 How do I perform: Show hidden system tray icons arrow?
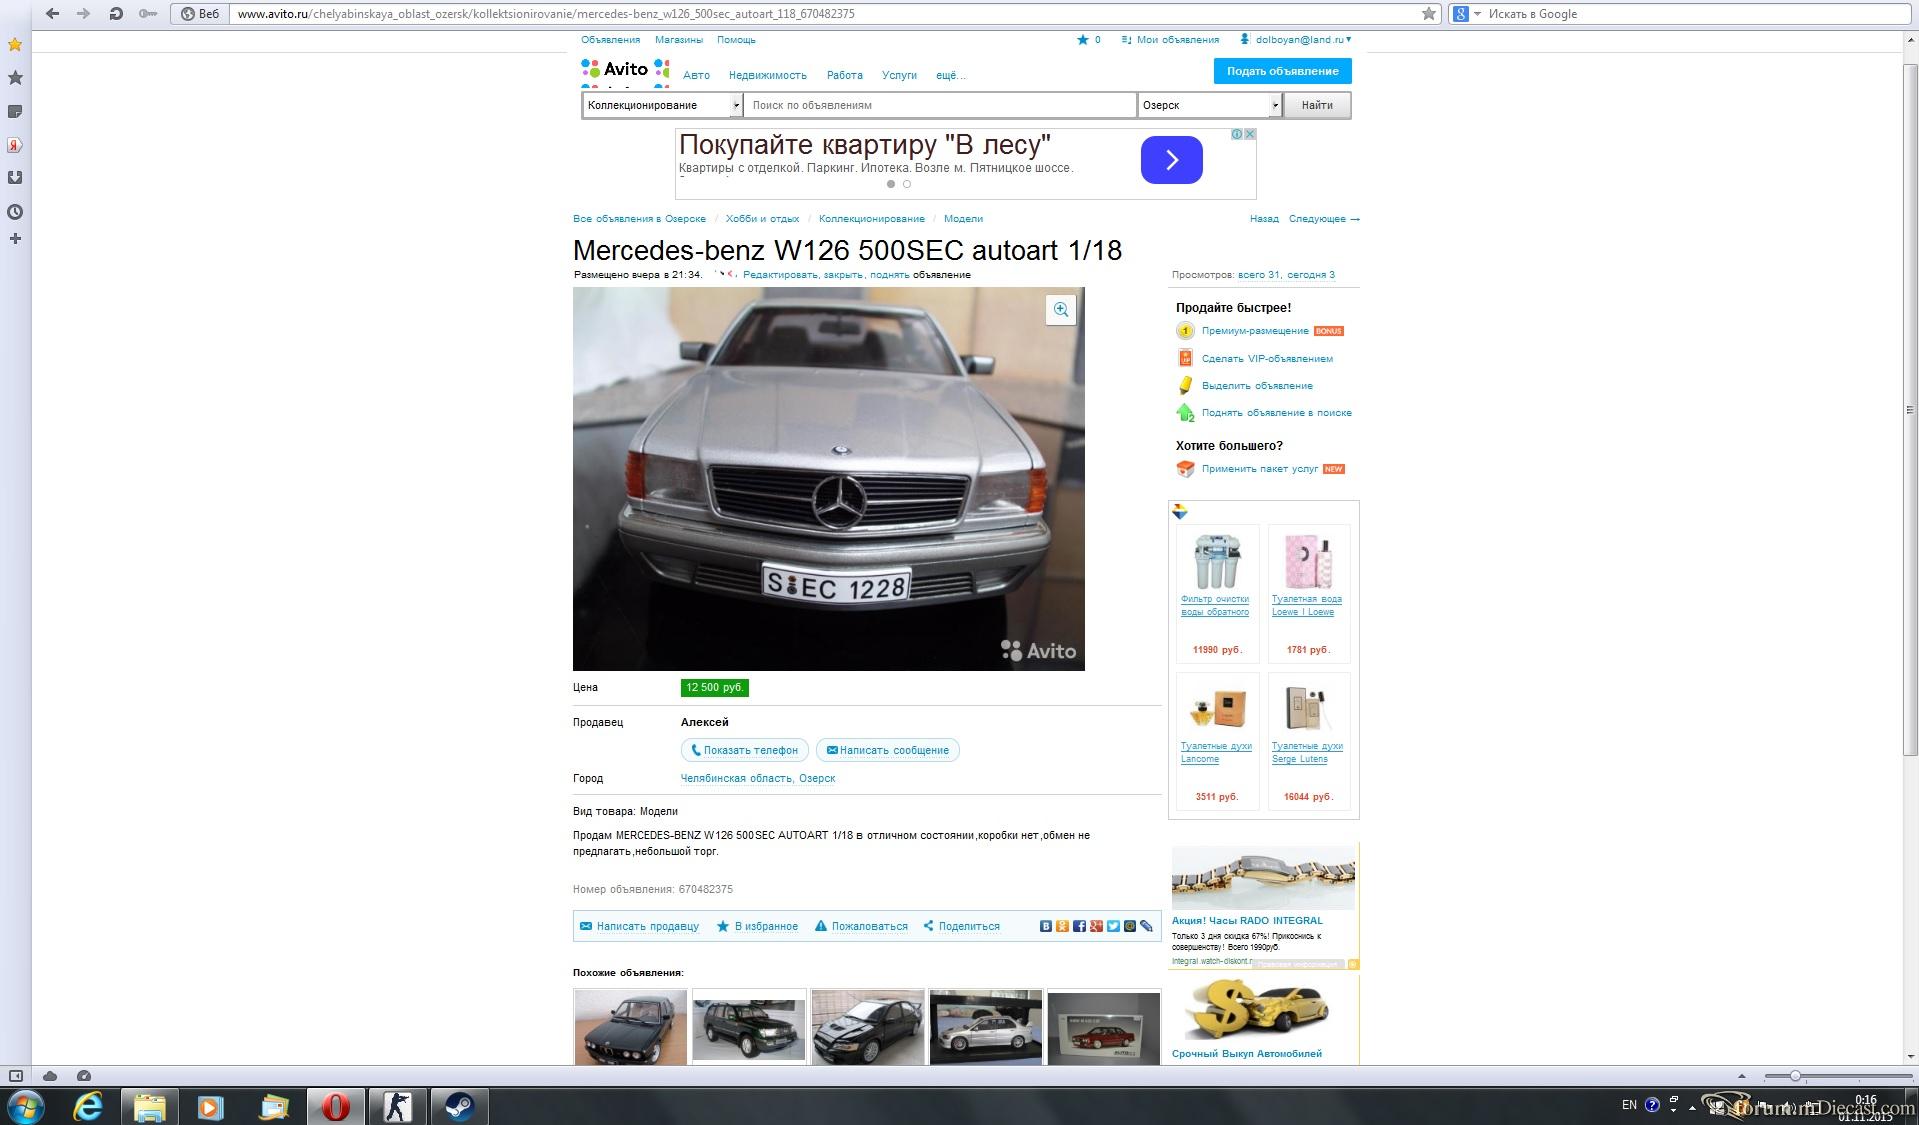click(1693, 1107)
